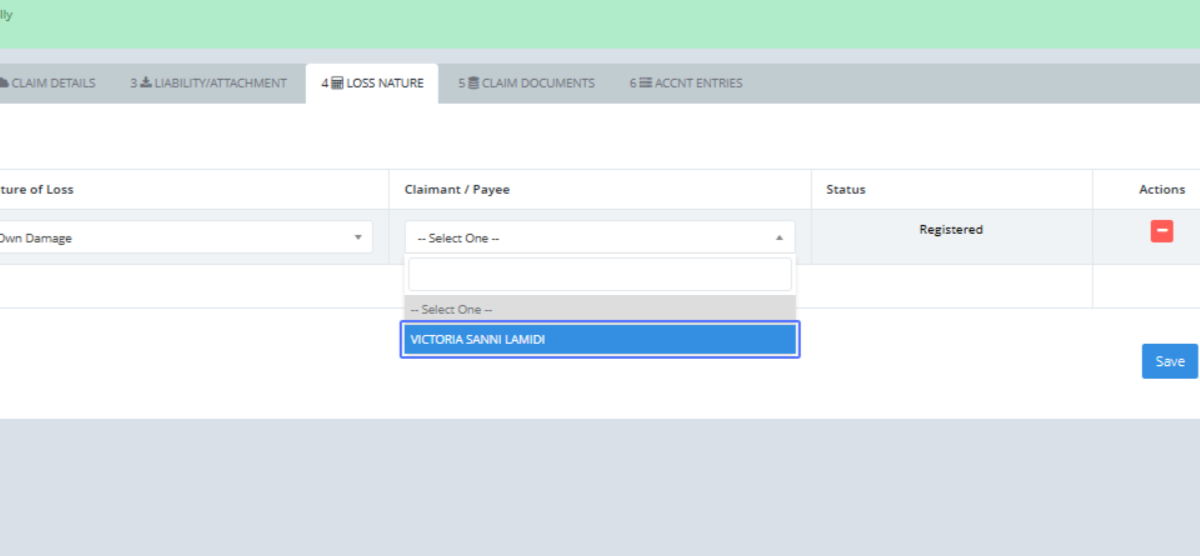Image resolution: width=1200 pixels, height=556 pixels.
Task: Click the Claimant / Payee column header
Action: click(457, 189)
